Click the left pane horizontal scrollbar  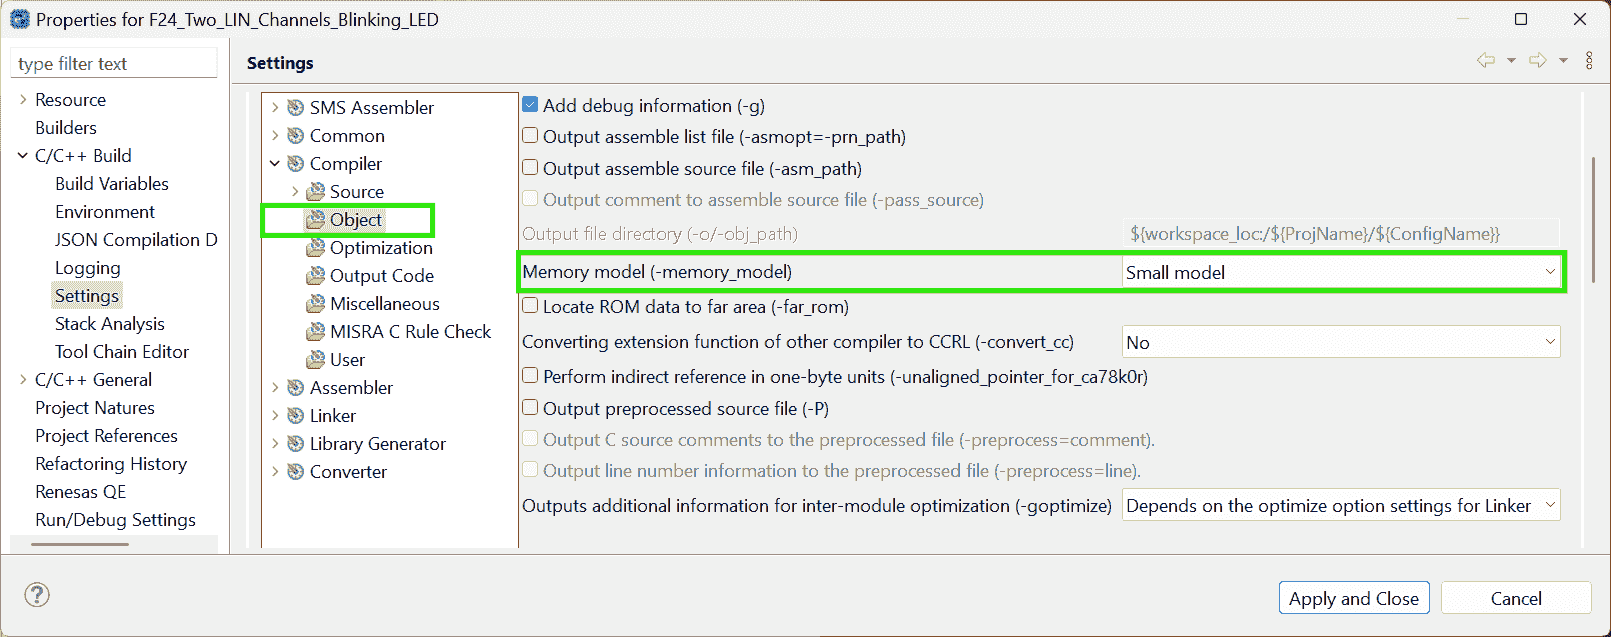point(80,544)
